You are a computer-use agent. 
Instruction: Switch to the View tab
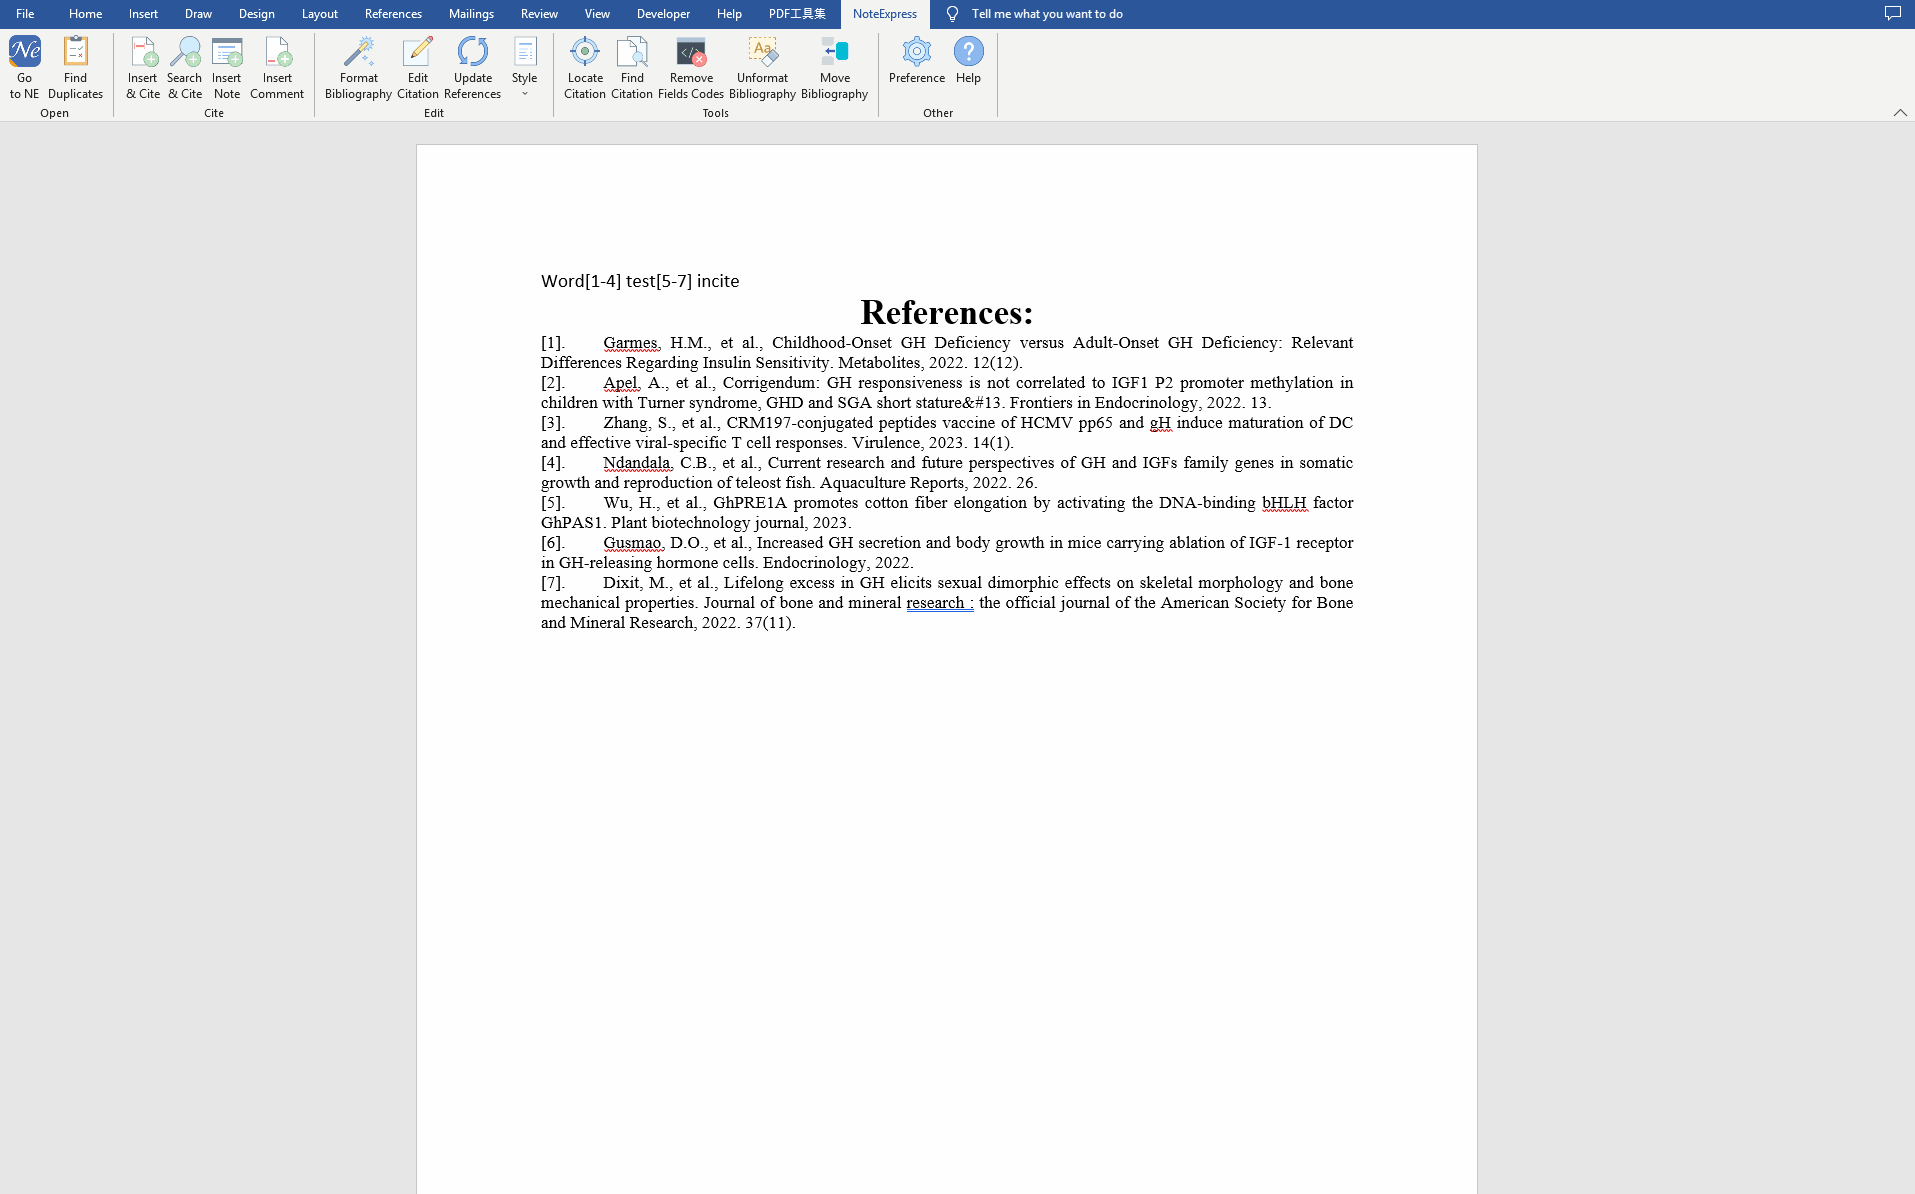pos(597,14)
